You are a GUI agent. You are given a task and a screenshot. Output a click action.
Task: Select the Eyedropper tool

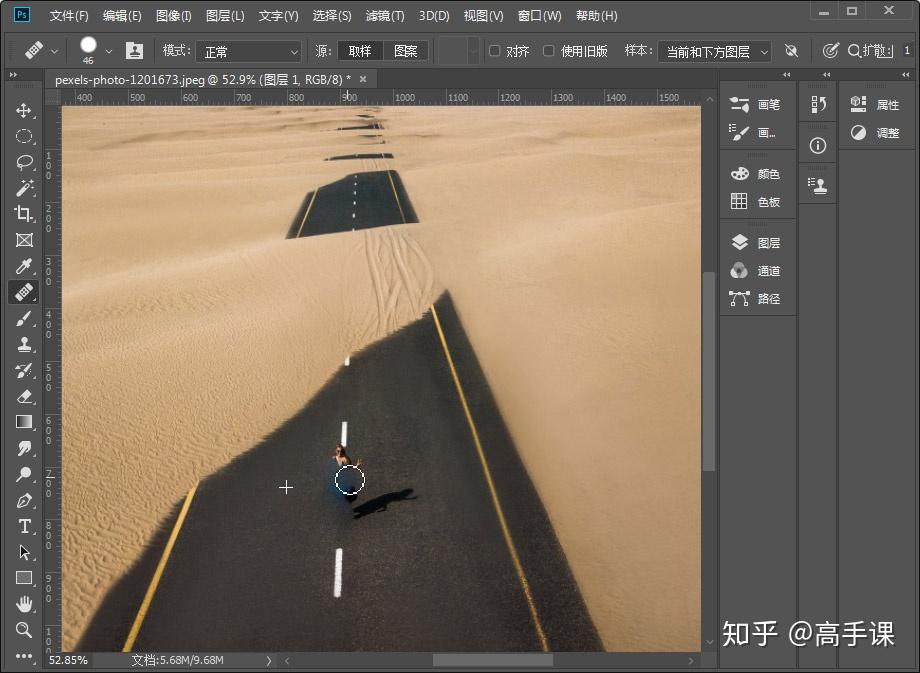[x=24, y=266]
